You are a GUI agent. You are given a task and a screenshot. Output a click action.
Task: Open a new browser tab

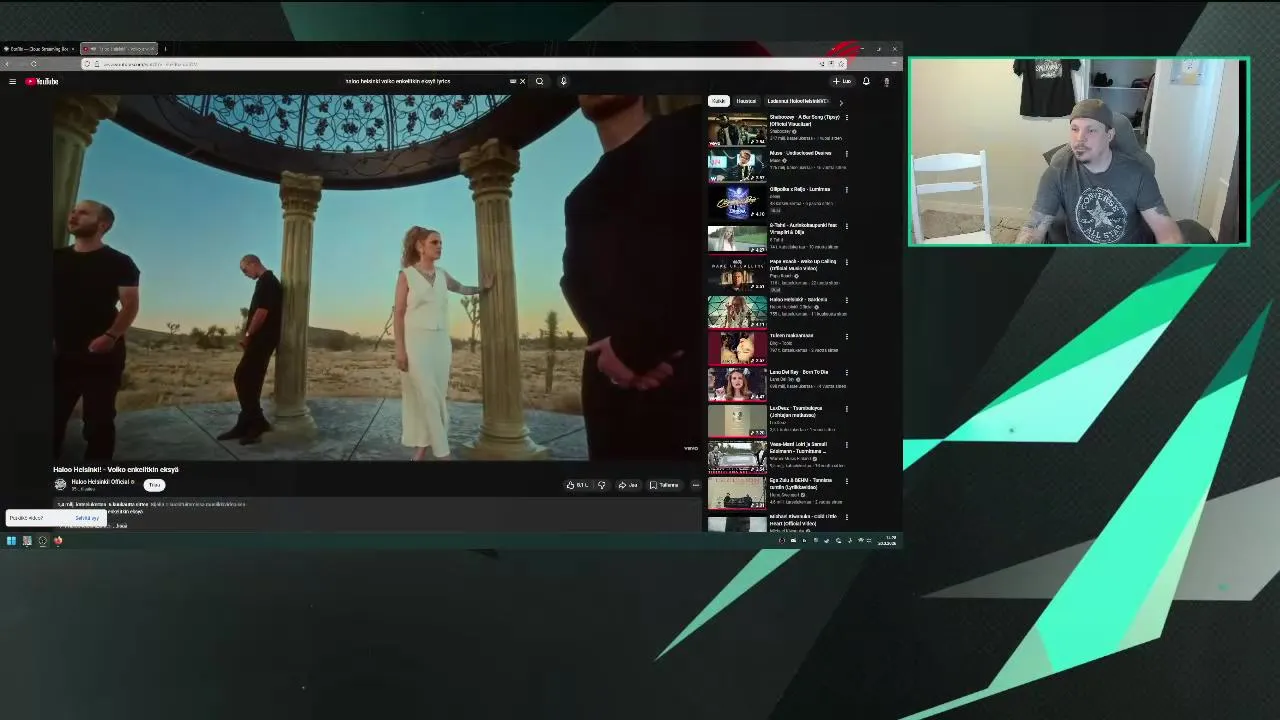click(165, 48)
